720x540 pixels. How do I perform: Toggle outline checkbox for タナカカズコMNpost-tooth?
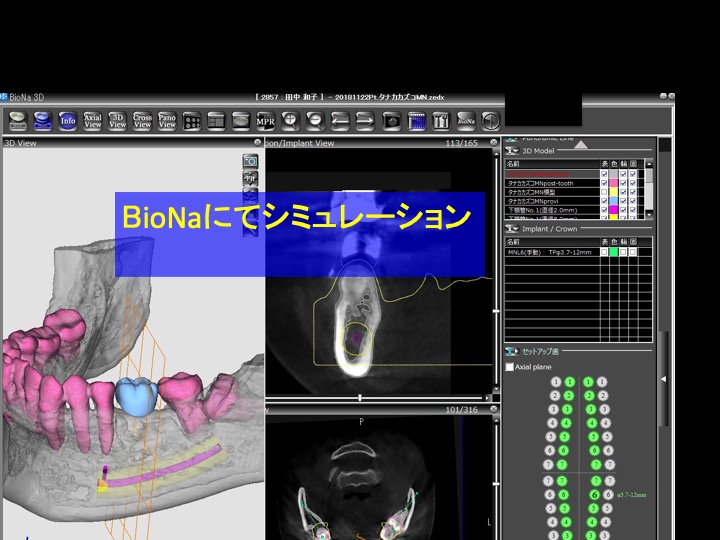point(623,183)
